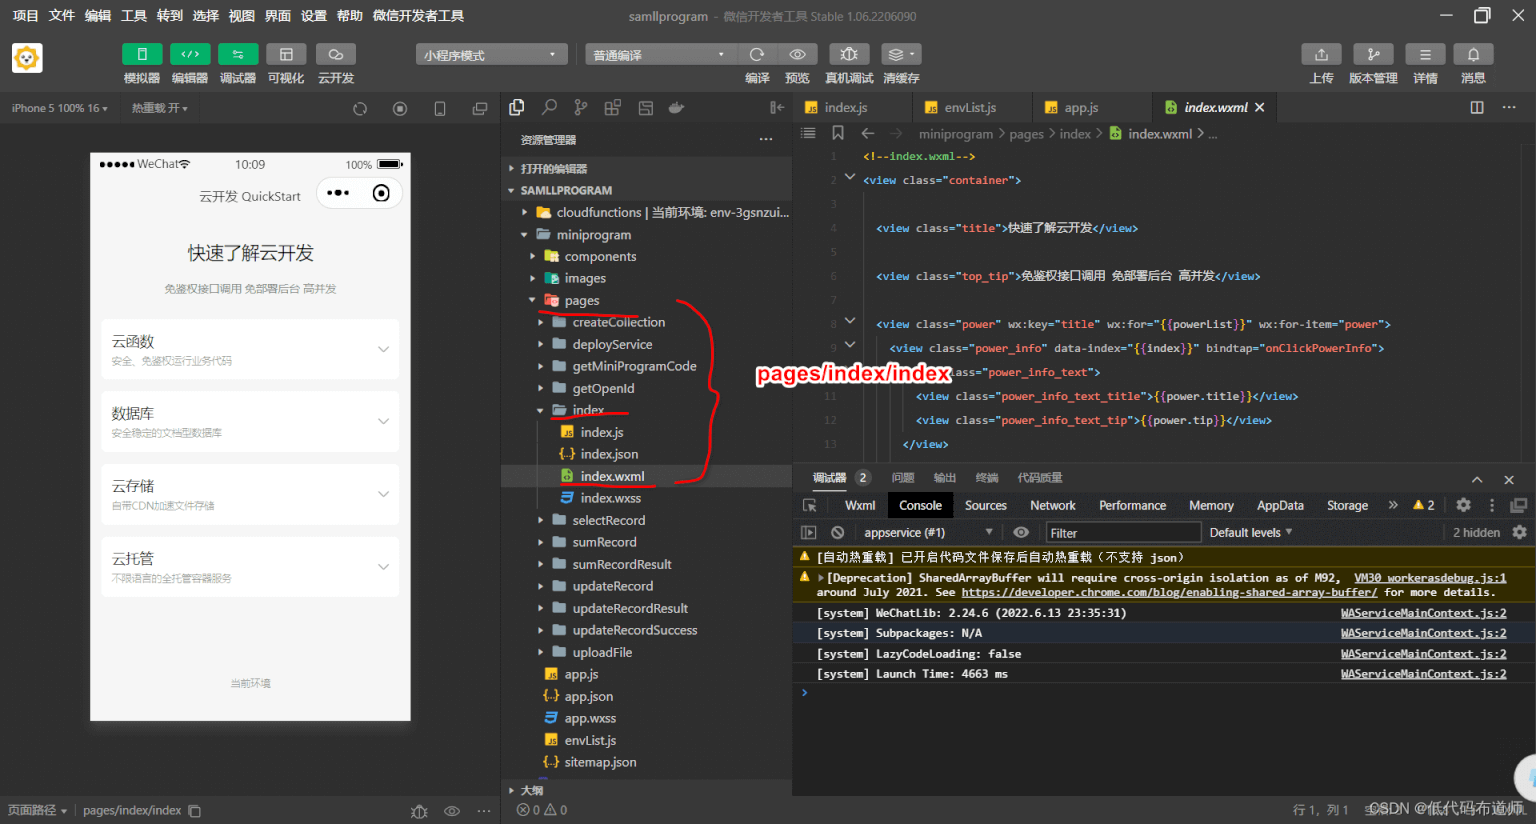Viewport: 1536px width, 824px height.
Task: Toggle console live expression eye
Action: pos(1021,533)
